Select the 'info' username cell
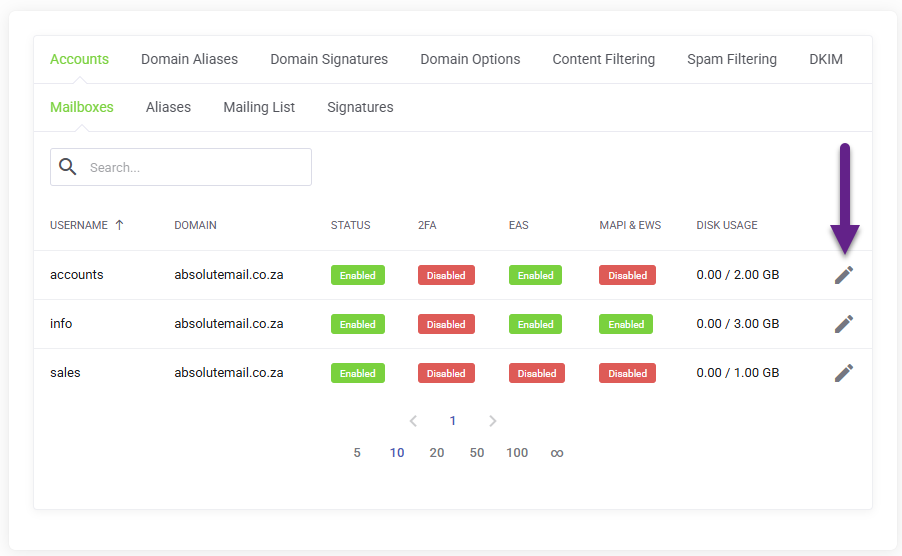Image resolution: width=902 pixels, height=556 pixels. point(61,324)
